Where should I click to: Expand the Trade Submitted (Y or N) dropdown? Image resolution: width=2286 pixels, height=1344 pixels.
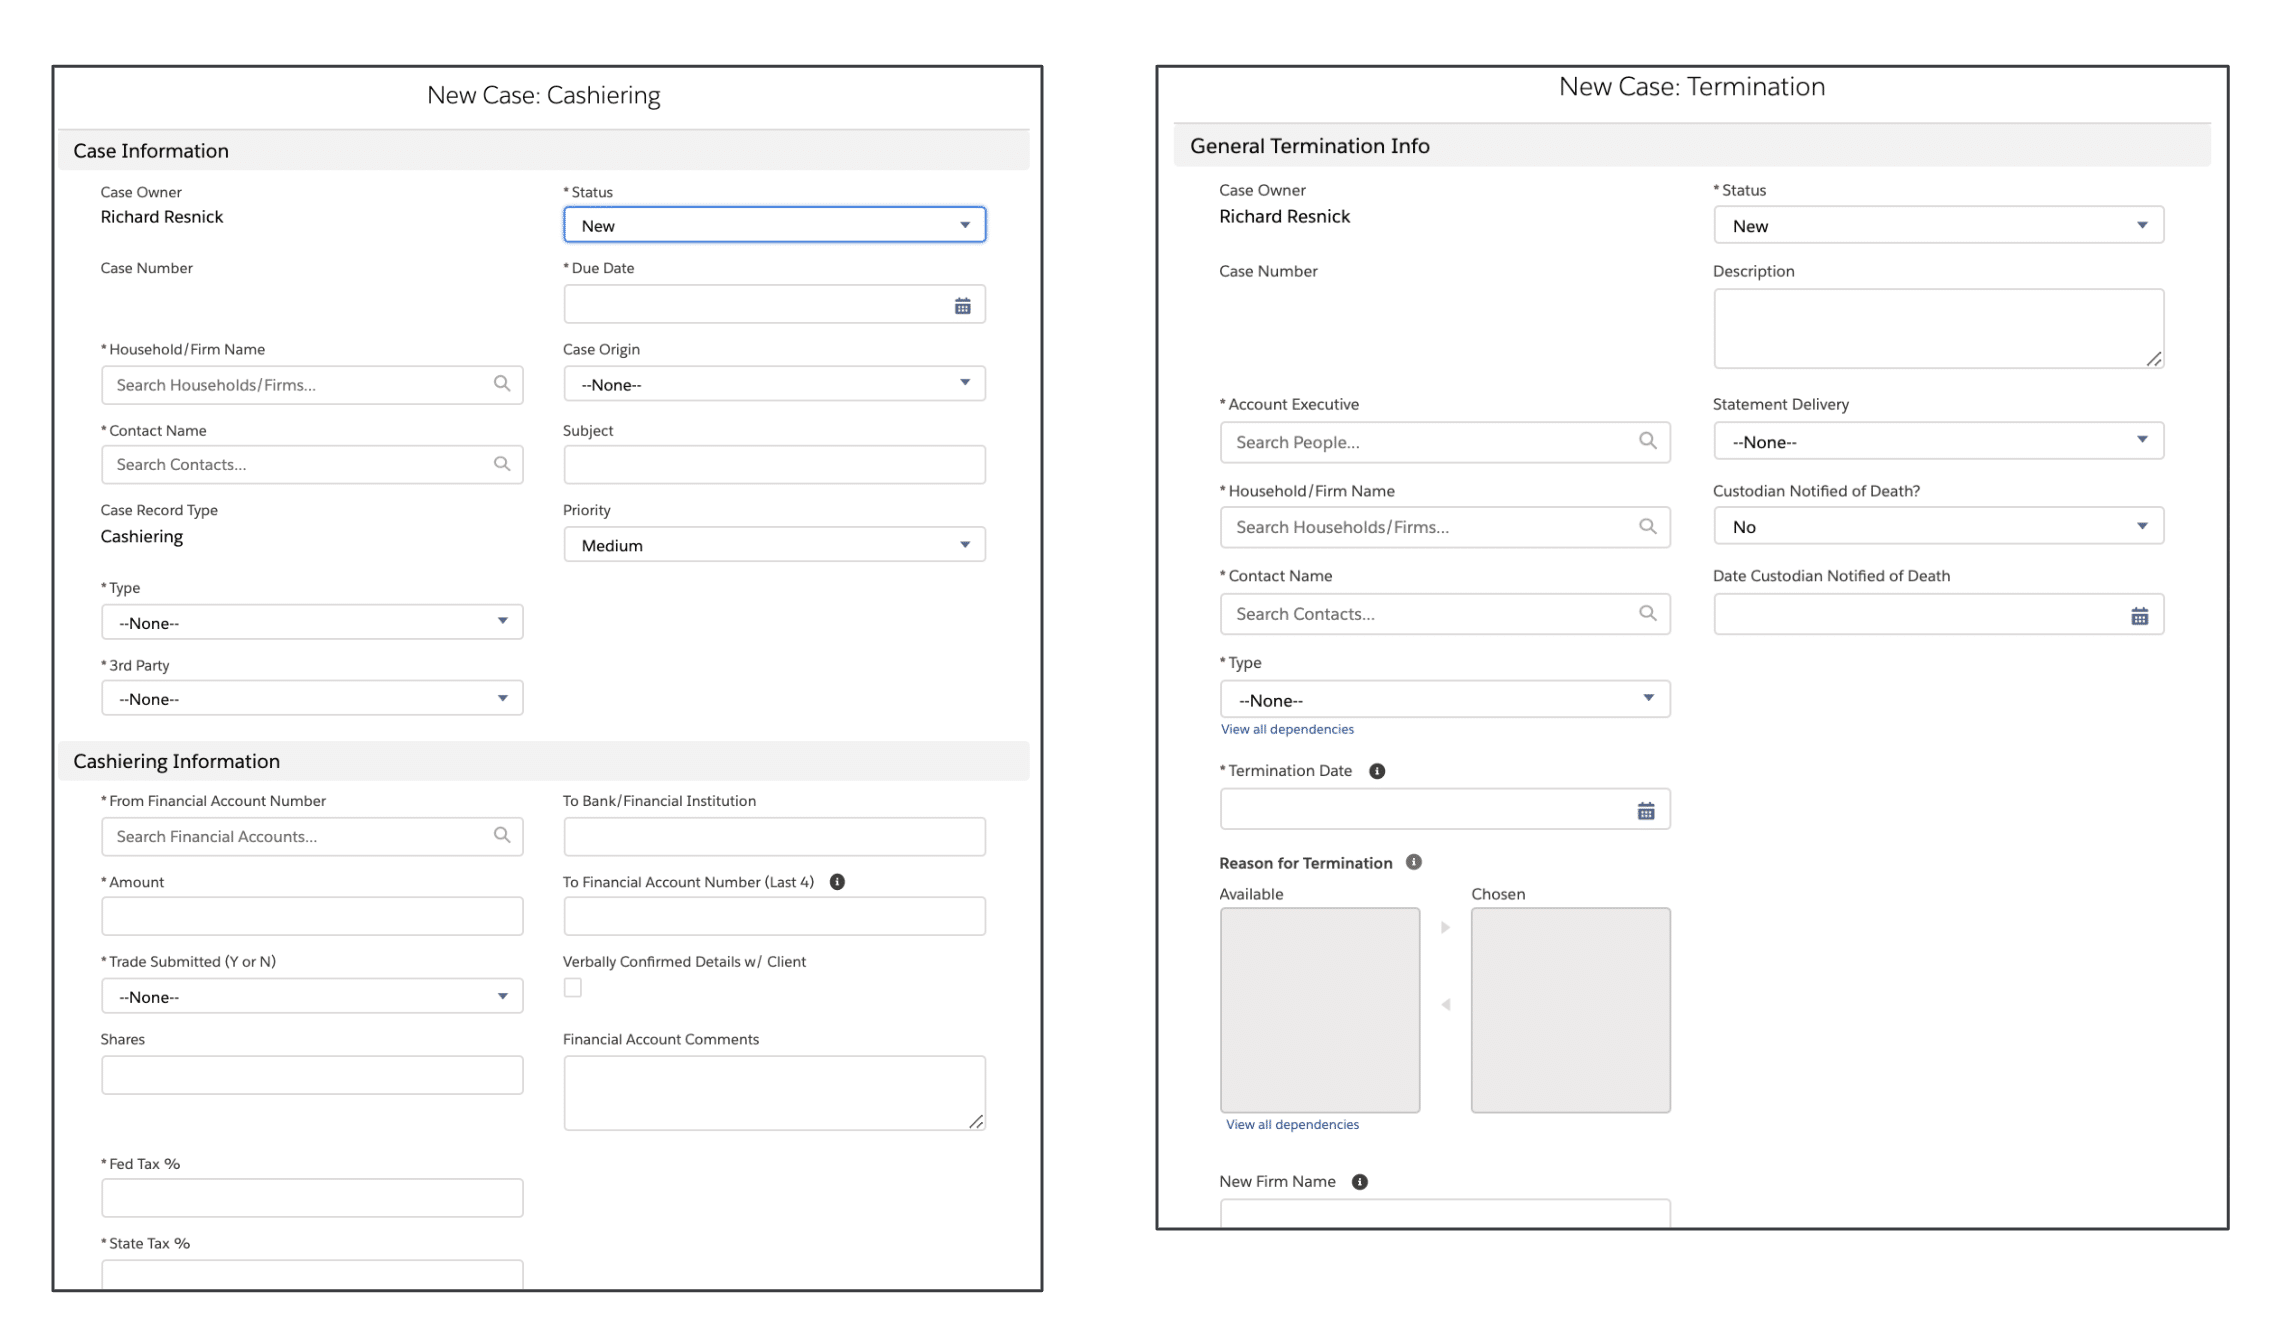[311, 997]
